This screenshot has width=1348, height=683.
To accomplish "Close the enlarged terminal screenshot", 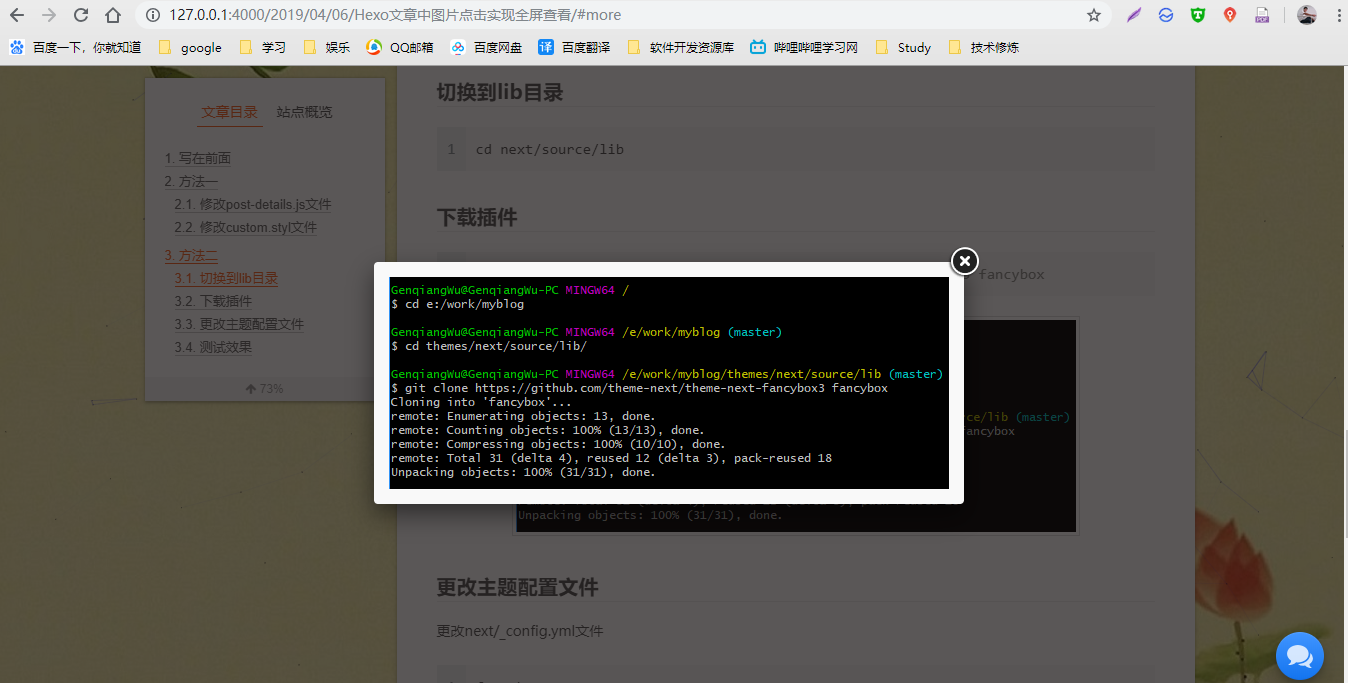I will pyautogui.click(x=963, y=261).
